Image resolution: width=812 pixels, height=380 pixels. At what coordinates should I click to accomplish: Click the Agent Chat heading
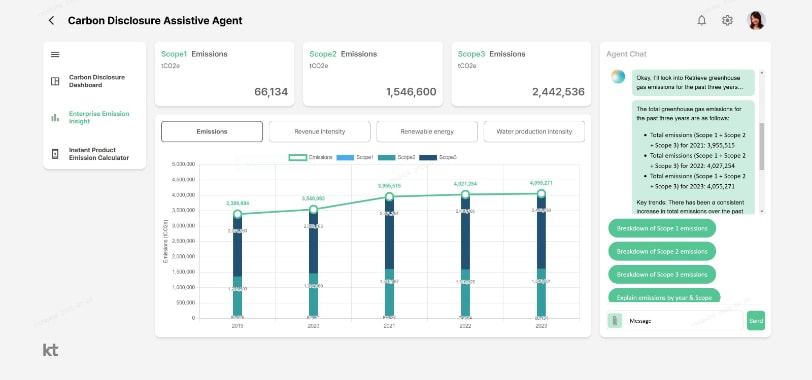[x=626, y=54]
